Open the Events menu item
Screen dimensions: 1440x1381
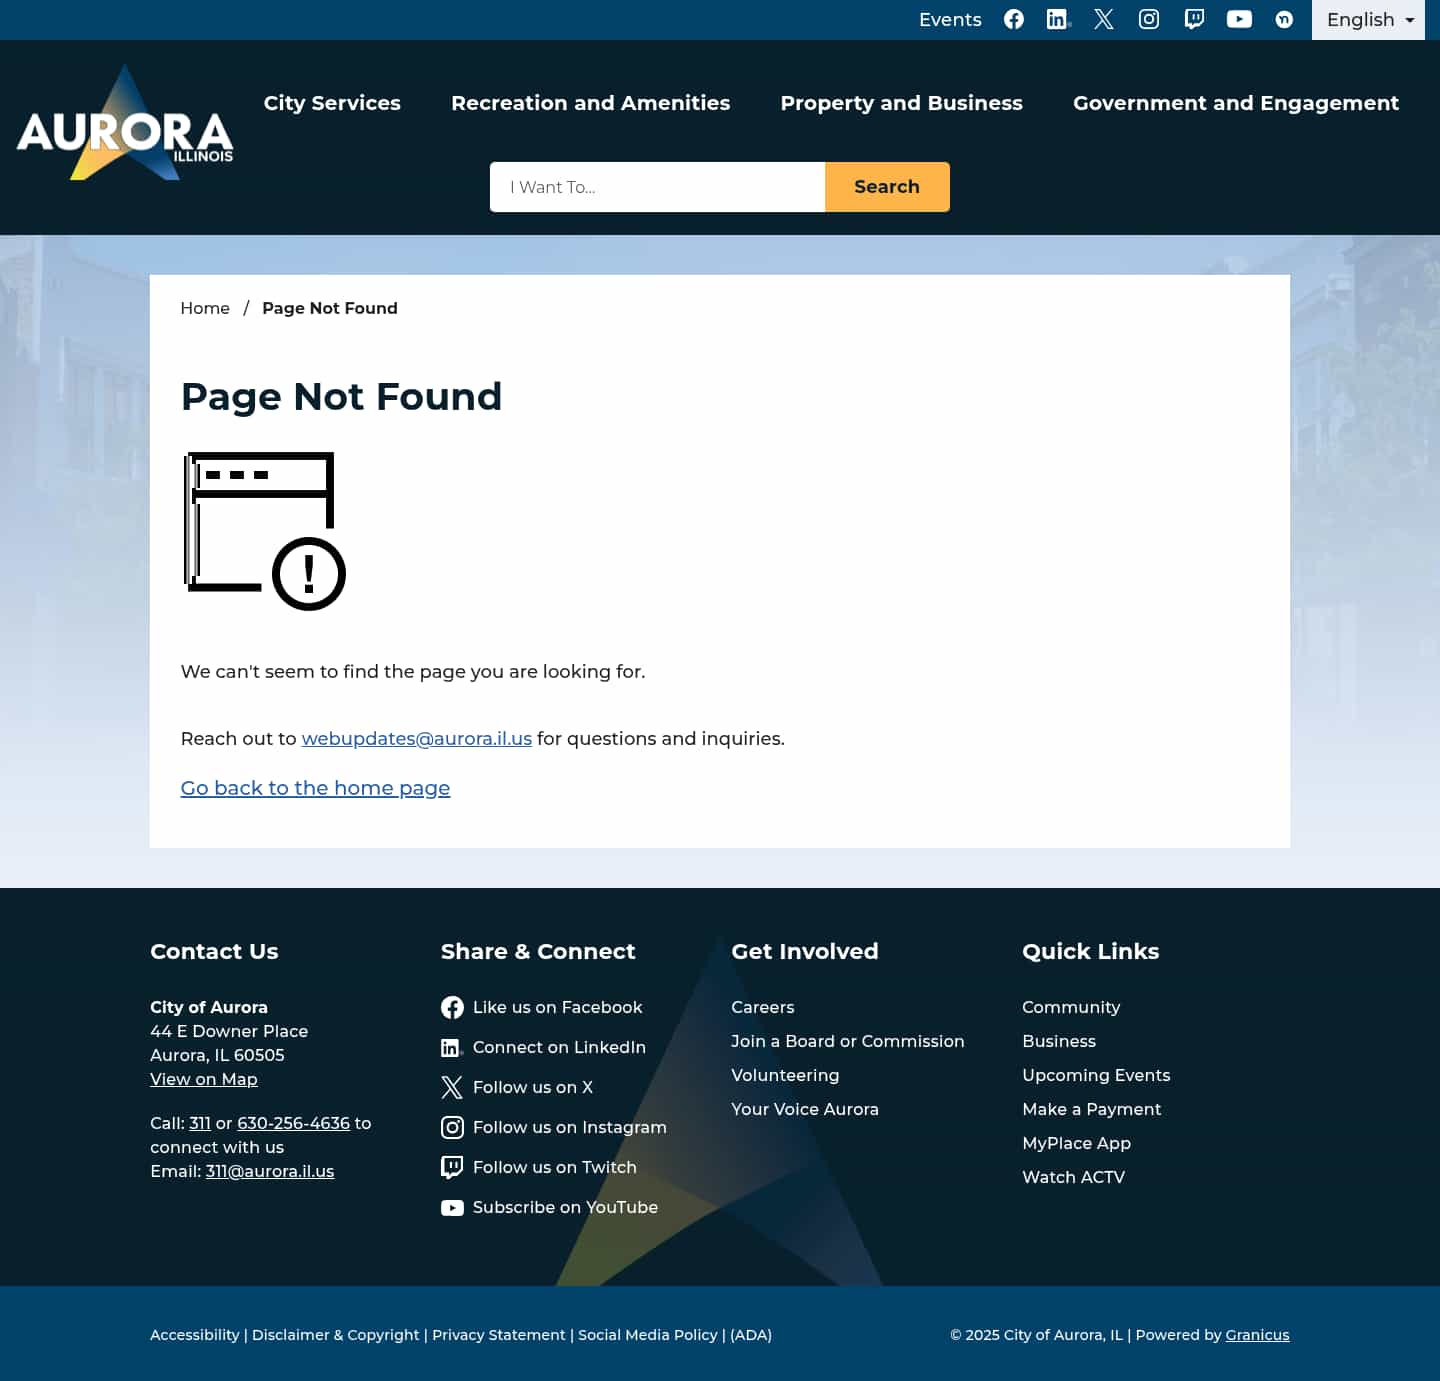(x=949, y=19)
